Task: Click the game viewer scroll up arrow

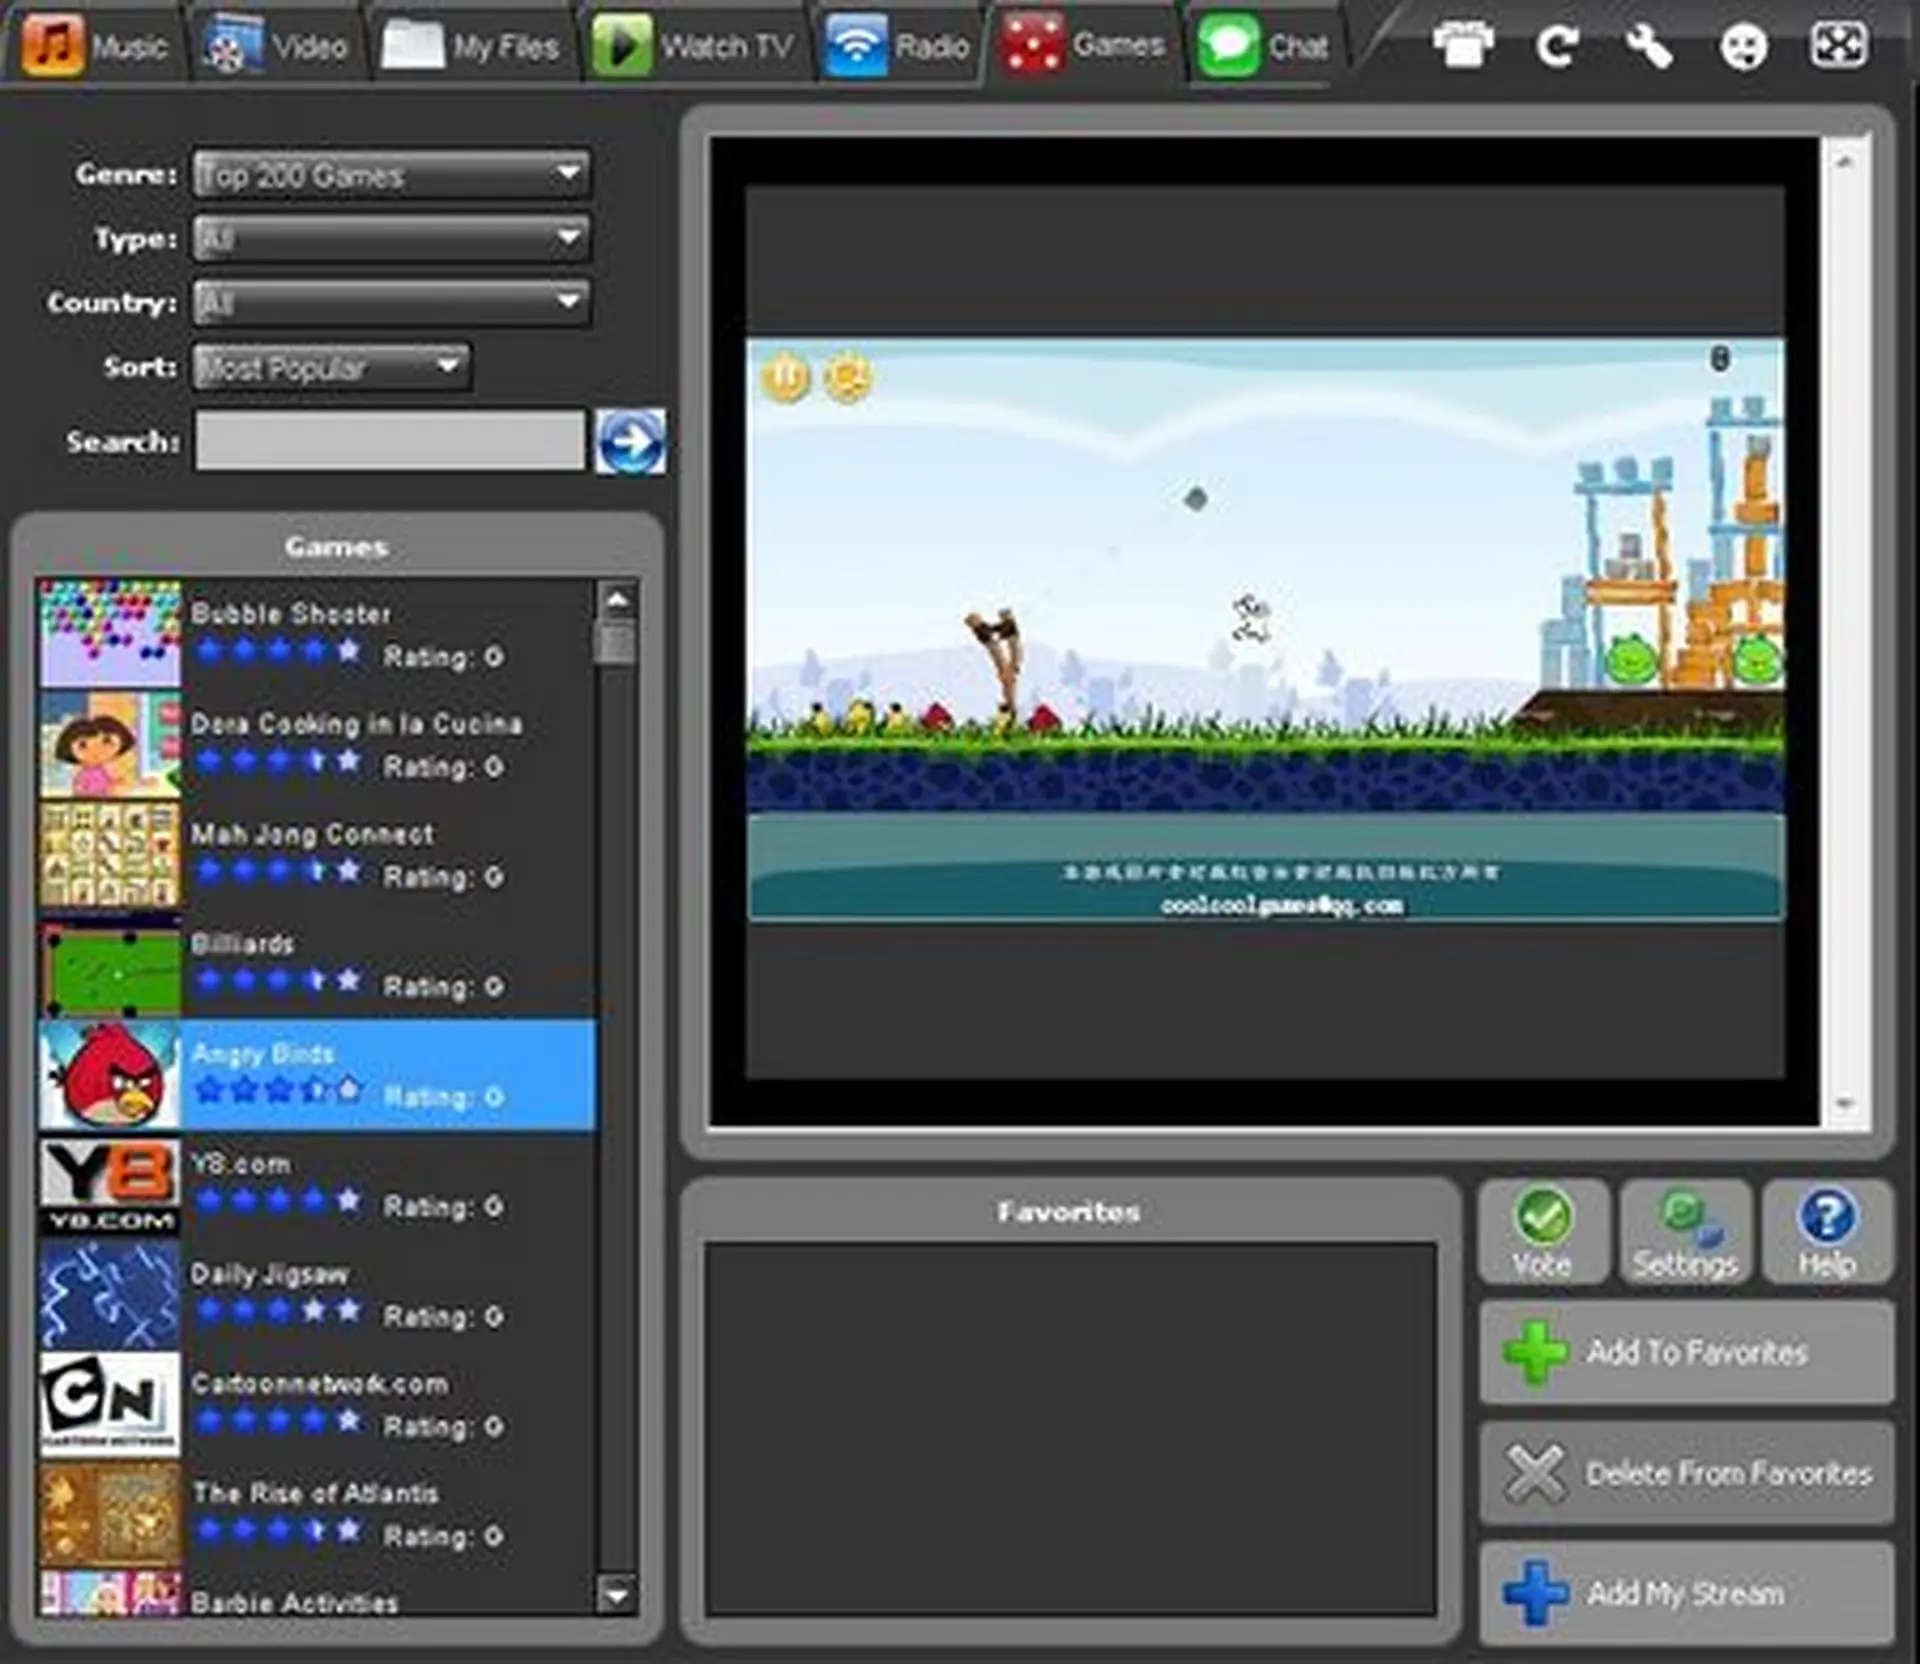Action: coord(1845,160)
